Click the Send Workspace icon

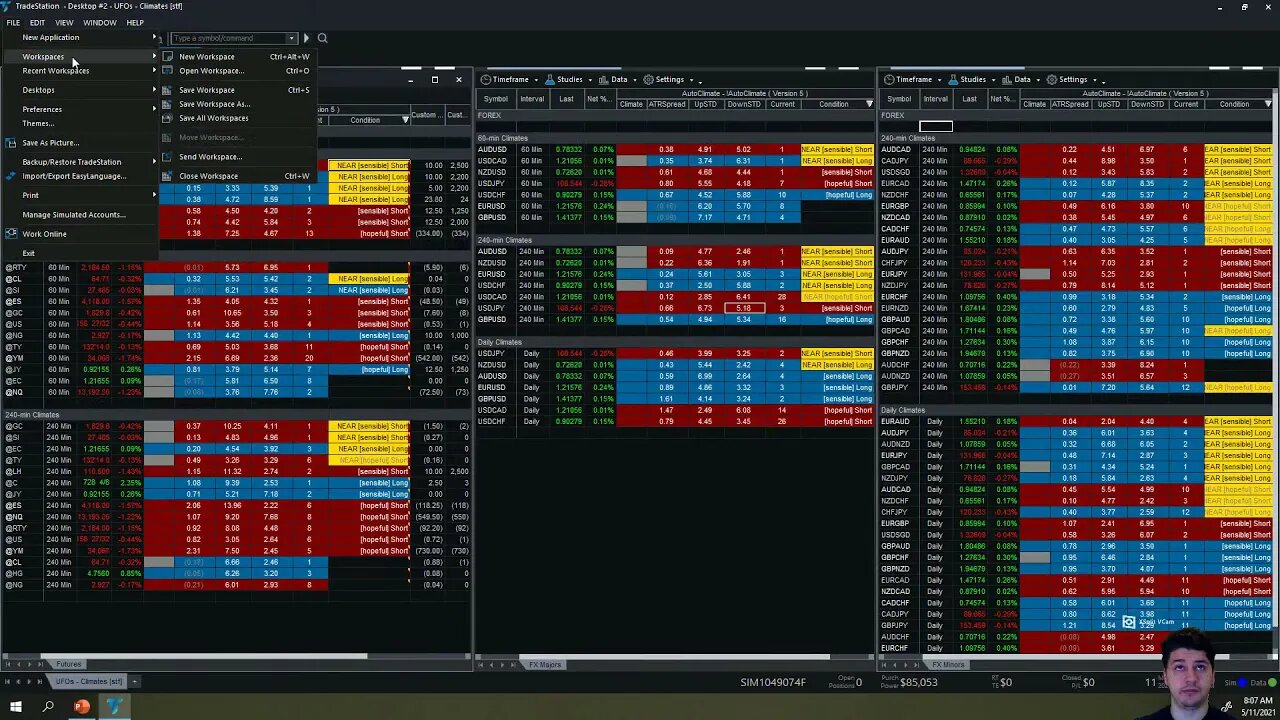pyautogui.click(x=170, y=157)
